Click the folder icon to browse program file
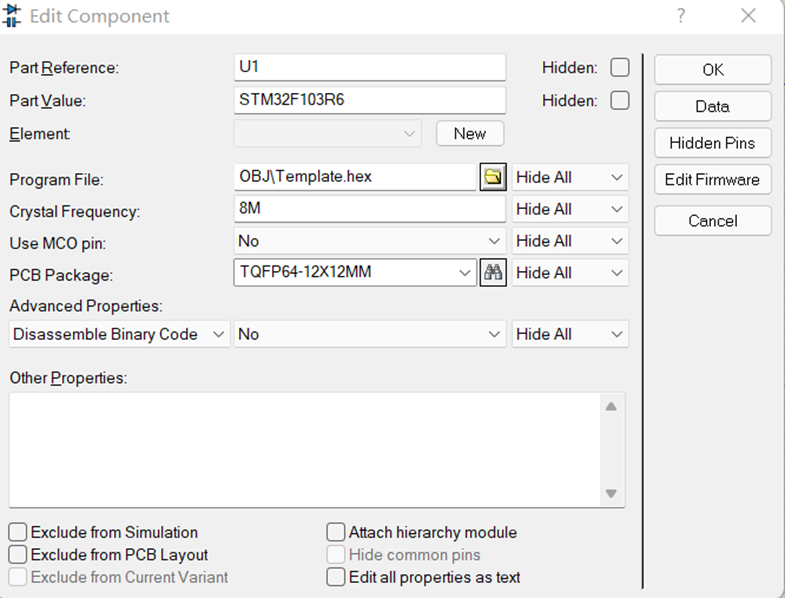 (x=492, y=177)
